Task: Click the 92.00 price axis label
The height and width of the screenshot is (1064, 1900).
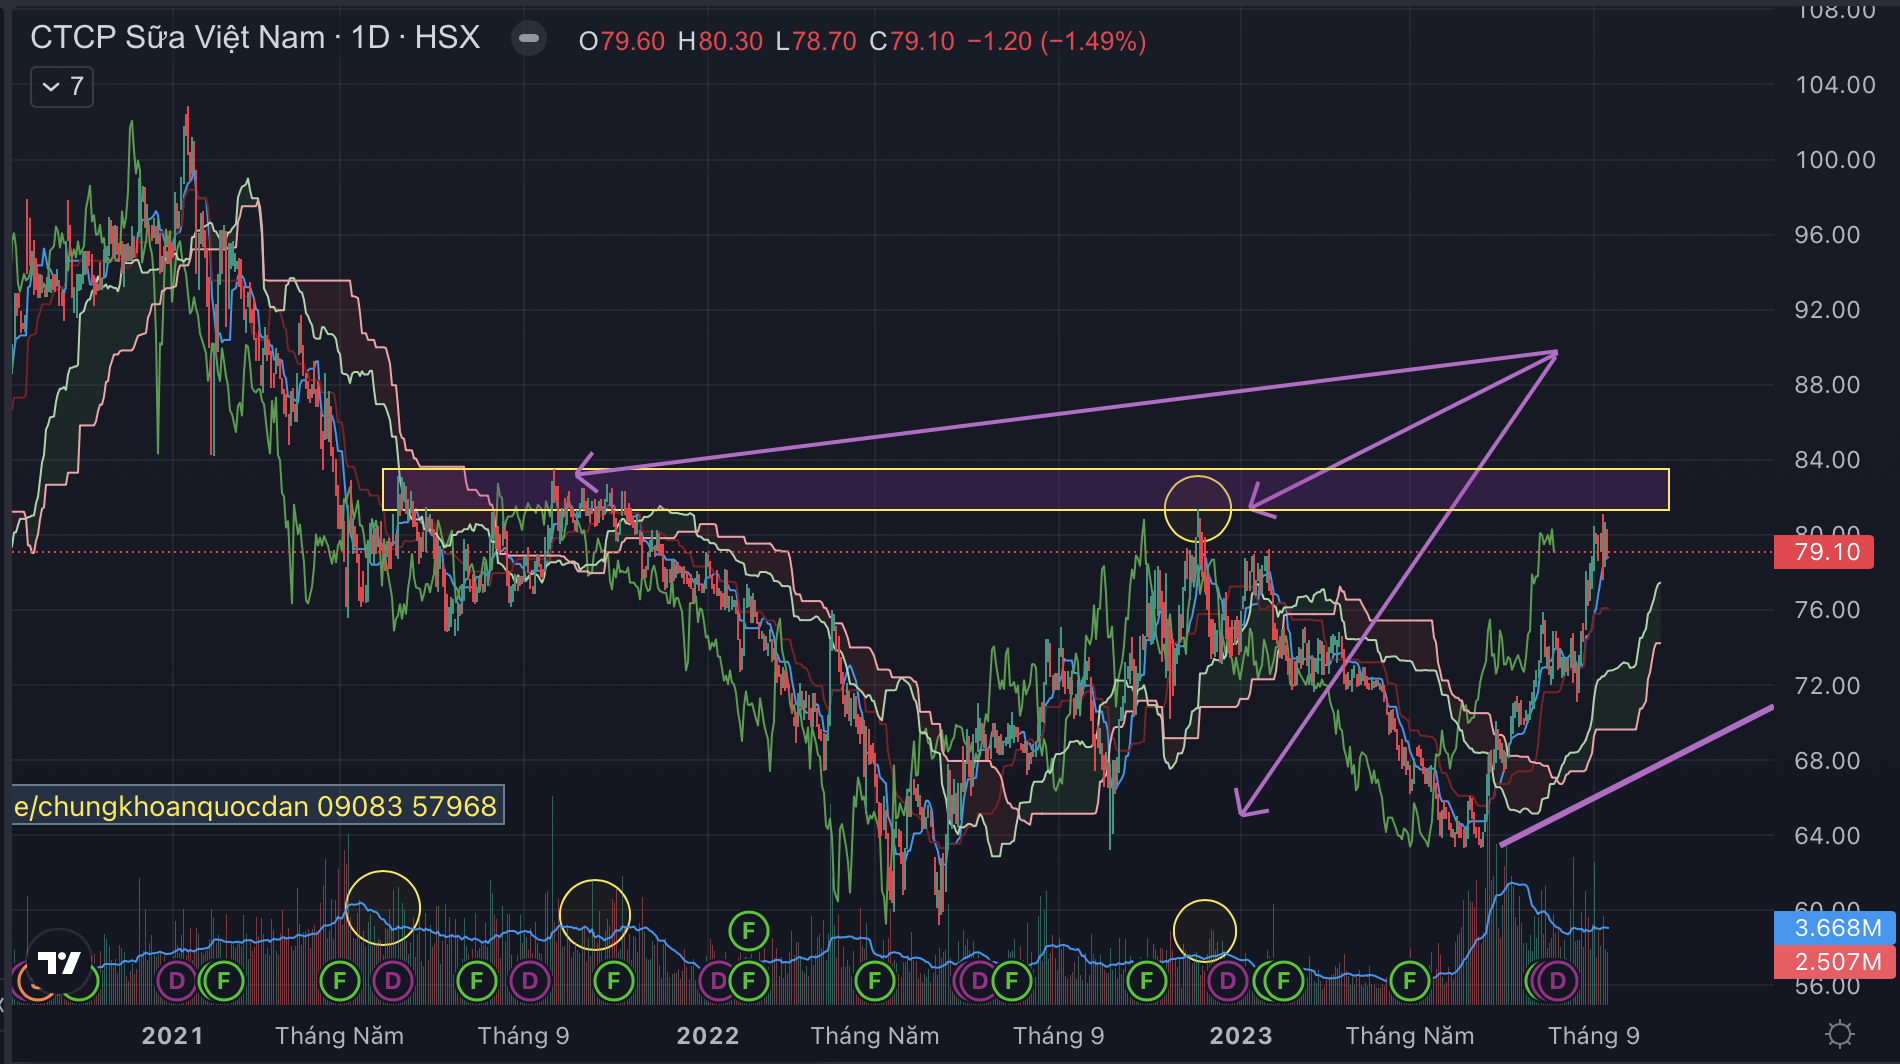Action: 1827,310
